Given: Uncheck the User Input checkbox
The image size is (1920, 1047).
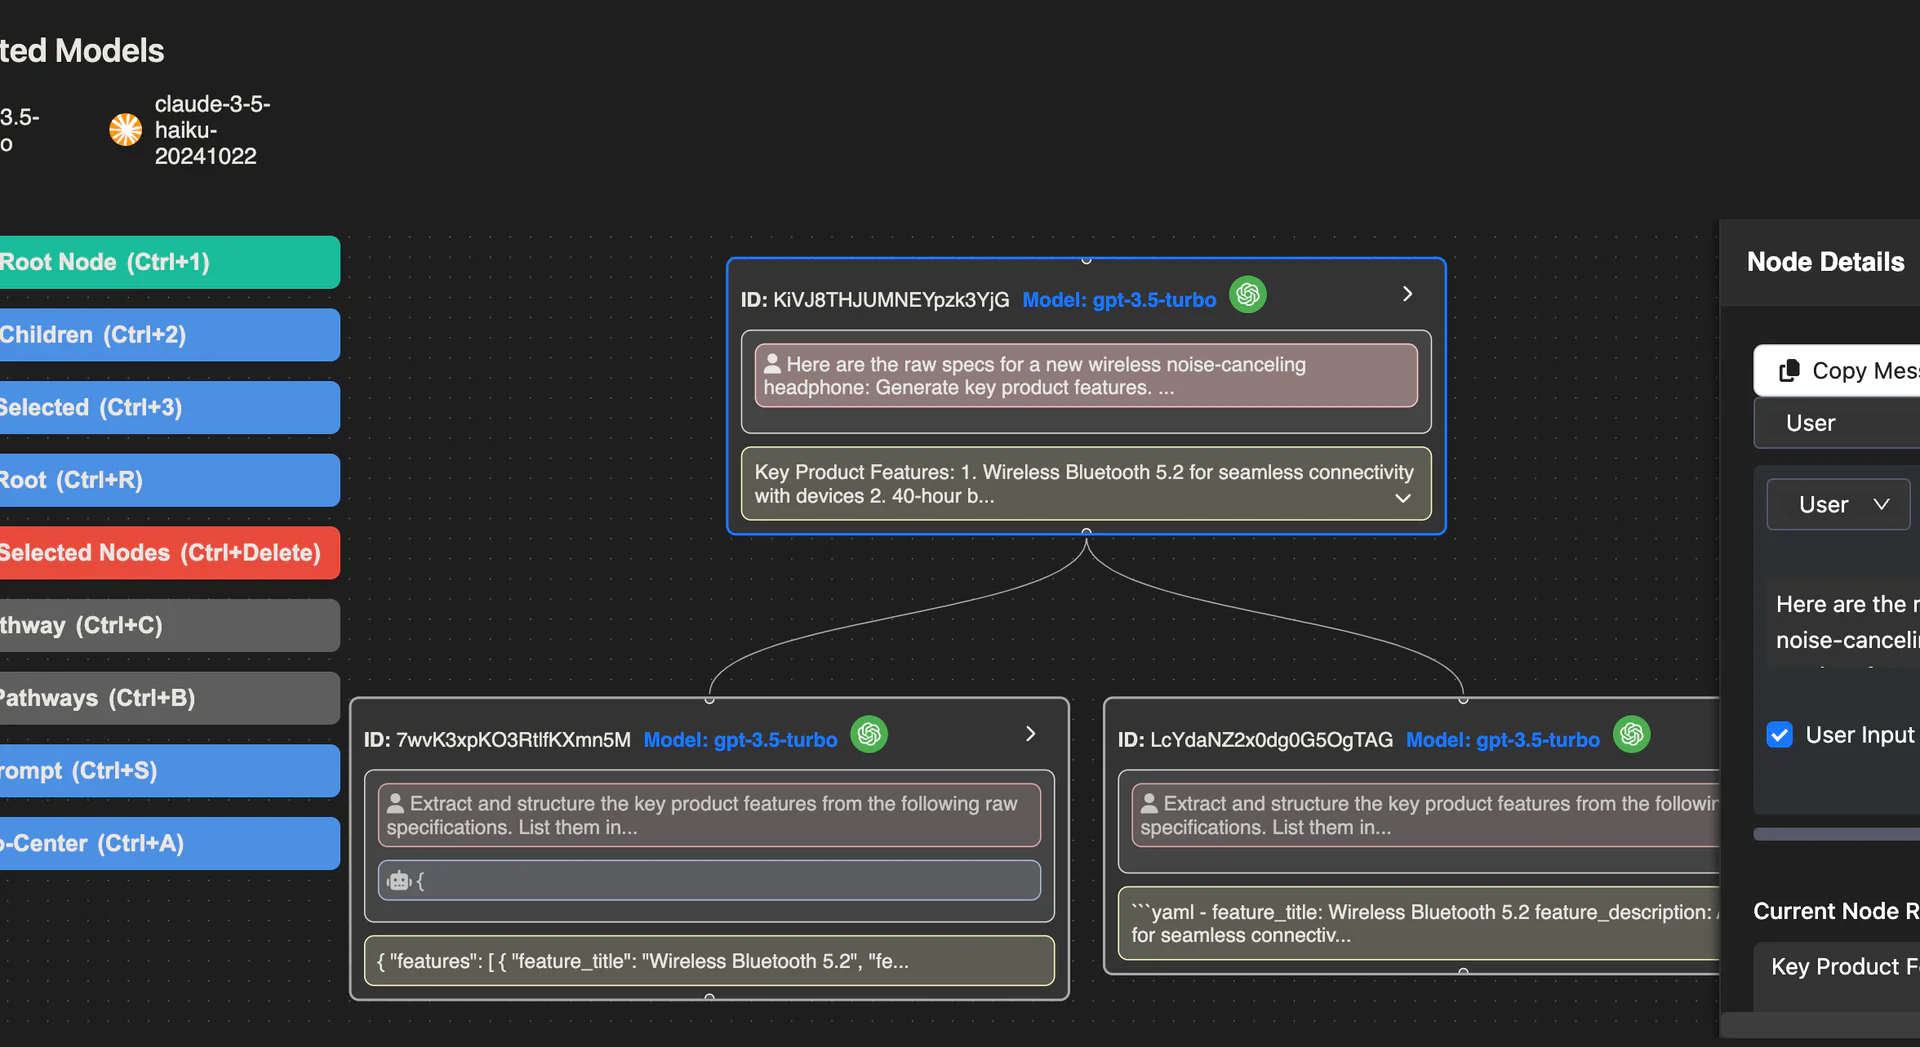Looking at the screenshot, I should [1779, 734].
